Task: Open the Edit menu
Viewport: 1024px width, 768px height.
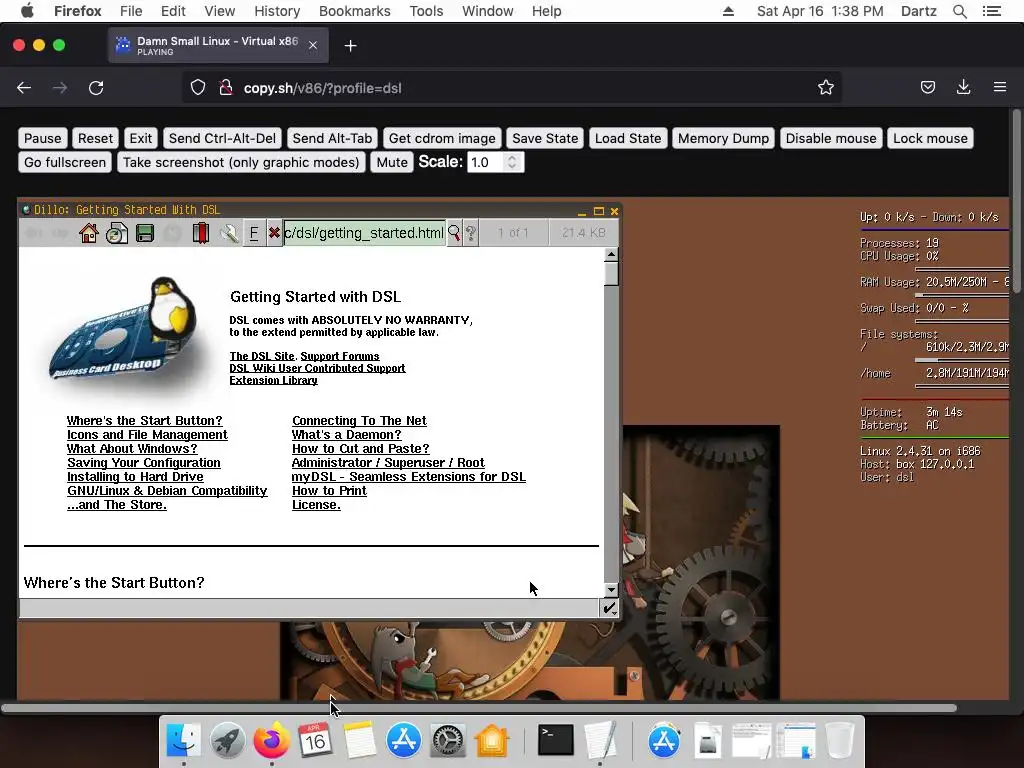Action: pos(173,11)
